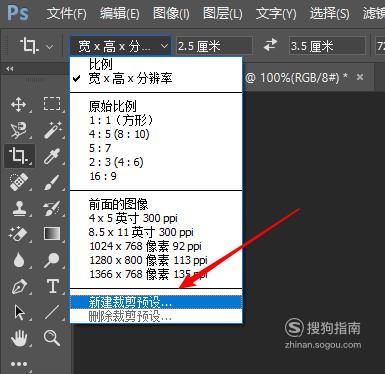Open the extra tools ellipsis menu
Screen dimensions: 385x374
point(19,364)
